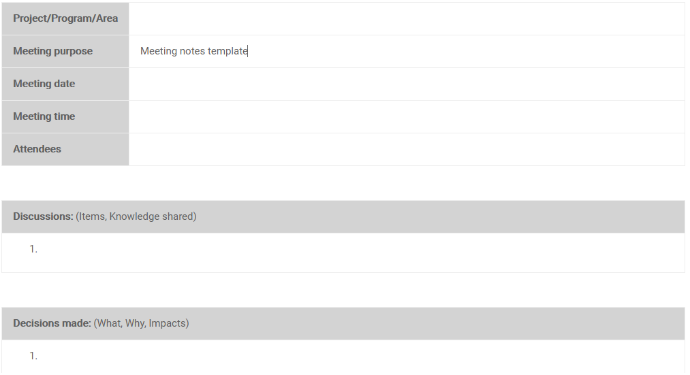Image resolution: width=690 pixels, height=375 pixels.
Task: Click the Decisions made header row
Action: (x=343, y=324)
